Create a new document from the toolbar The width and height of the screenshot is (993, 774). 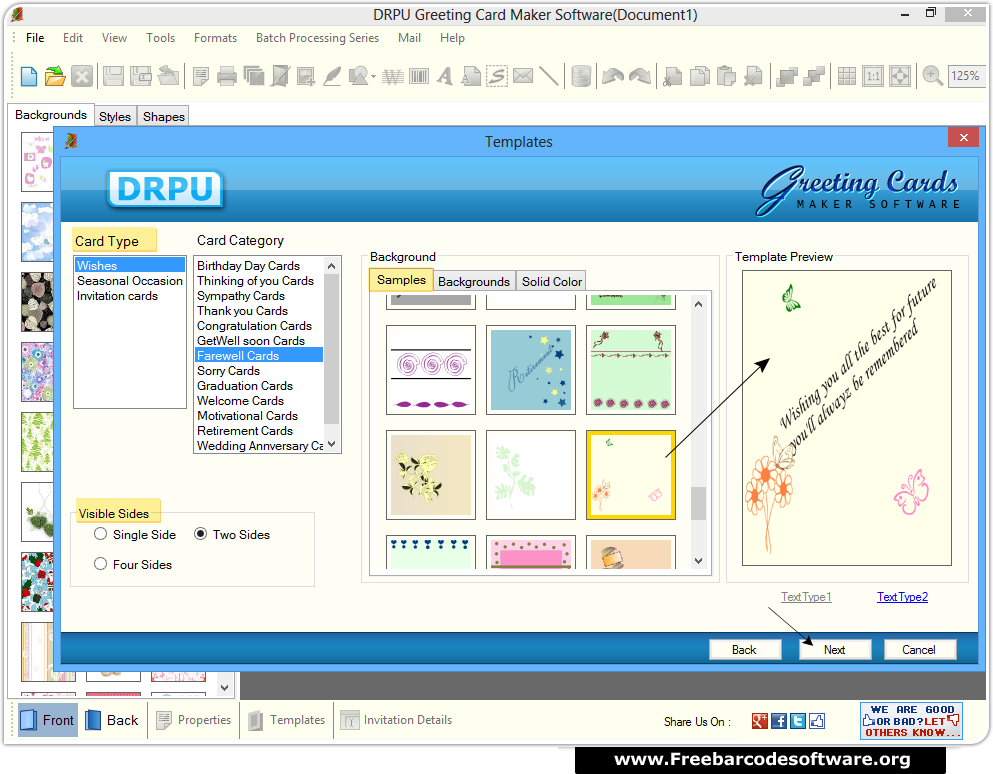(x=29, y=77)
